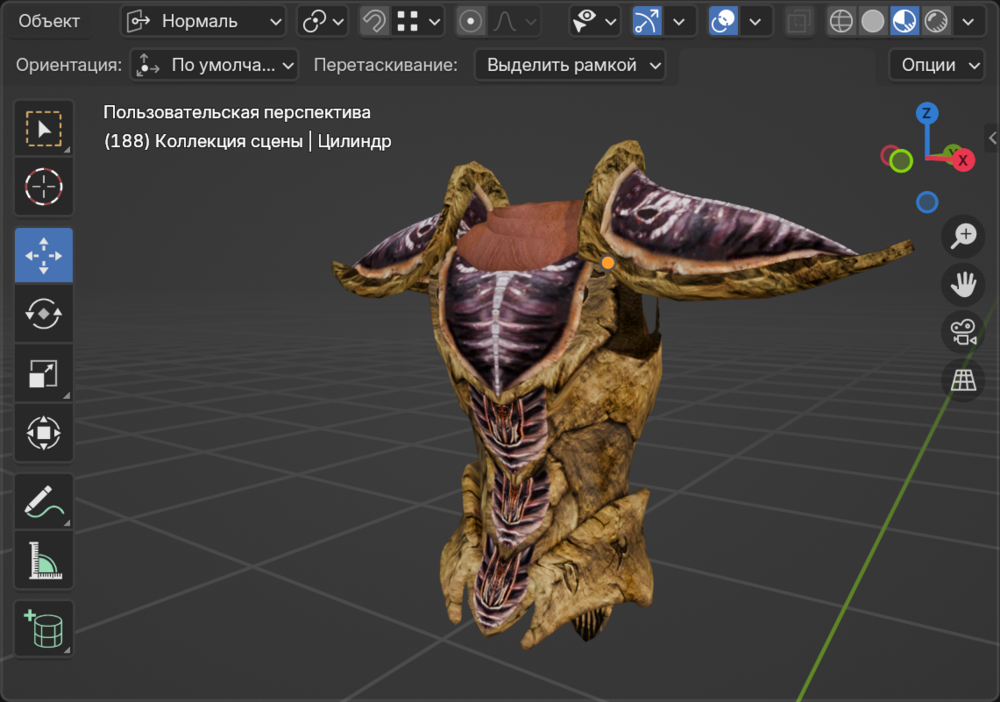Activate the 3D Cursor tool
Viewport: 1000px width, 702px height.
[x=43, y=186]
